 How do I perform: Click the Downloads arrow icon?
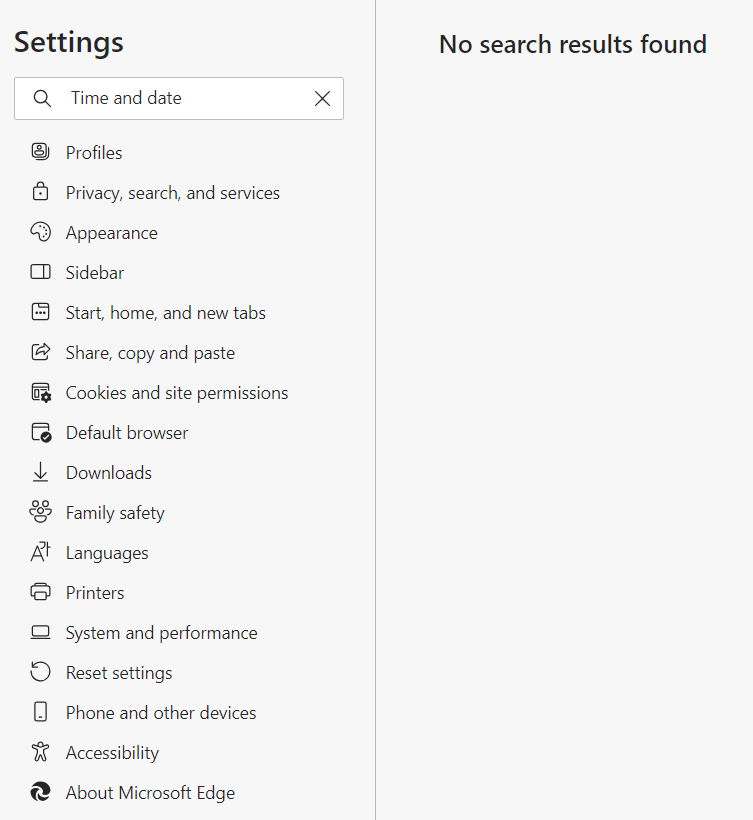point(40,472)
